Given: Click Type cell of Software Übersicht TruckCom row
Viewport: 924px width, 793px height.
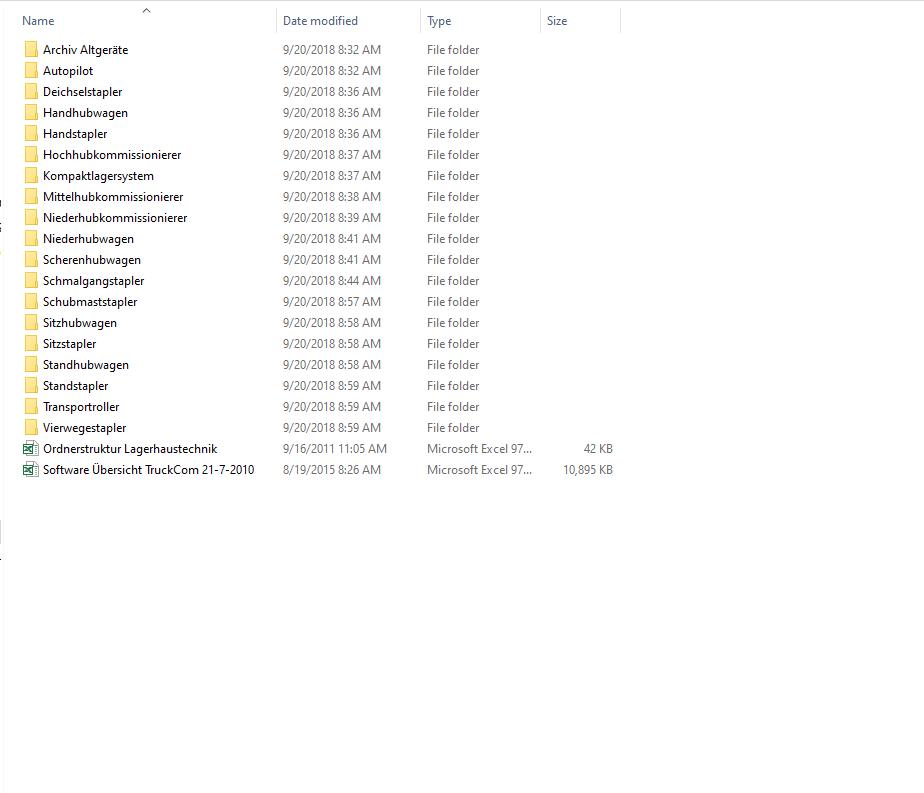Looking at the screenshot, I should [480, 470].
